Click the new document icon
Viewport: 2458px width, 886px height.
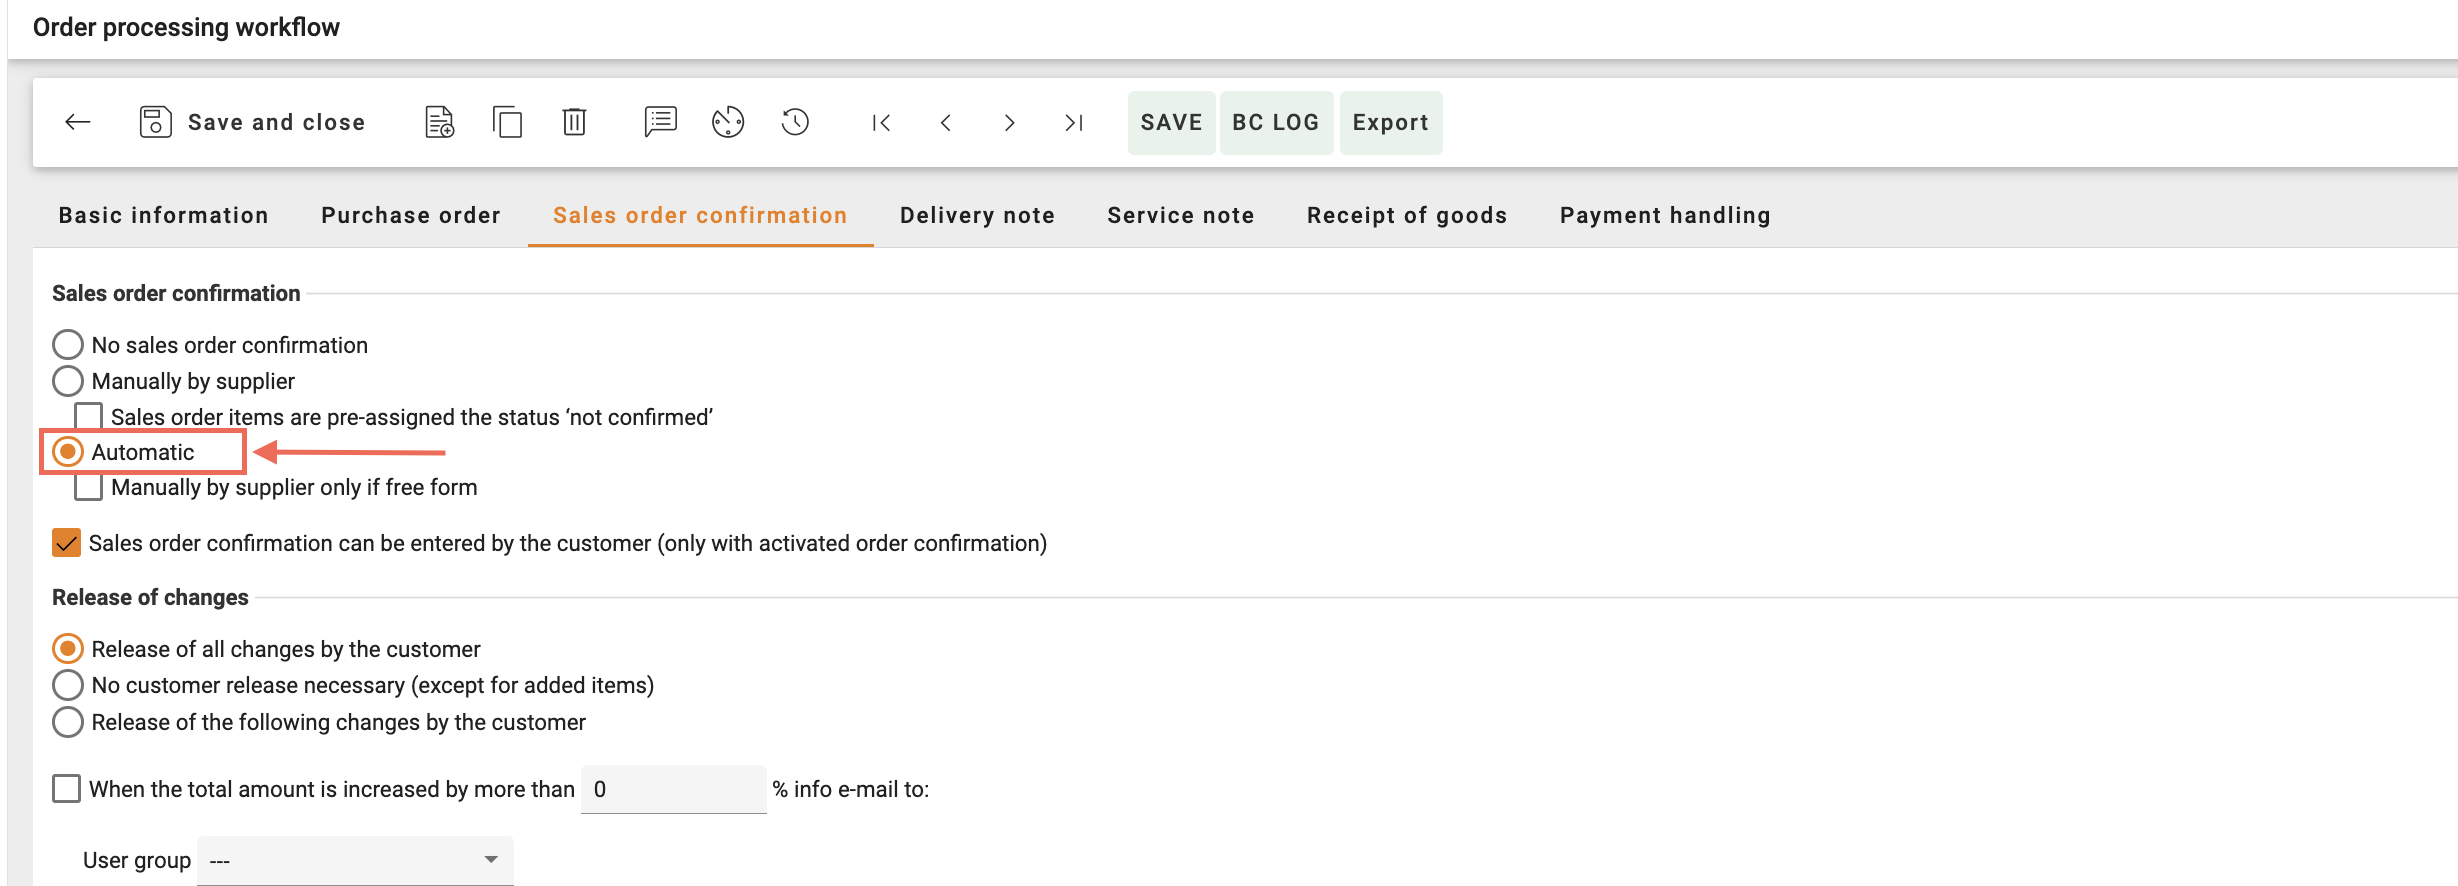(439, 122)
